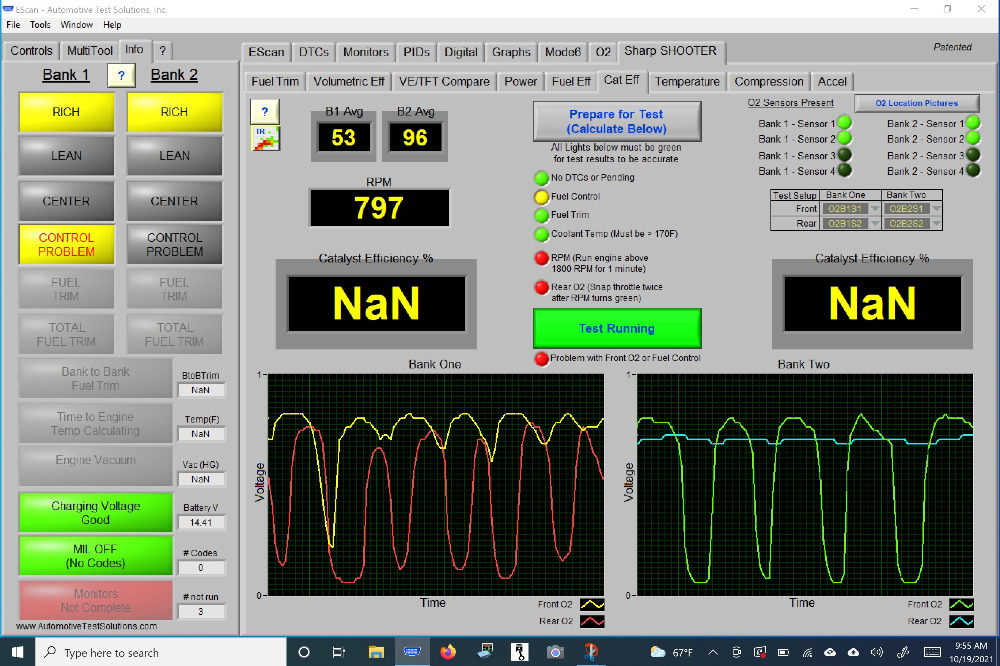Open O2 Location Pictures

(x=916, y=103)
